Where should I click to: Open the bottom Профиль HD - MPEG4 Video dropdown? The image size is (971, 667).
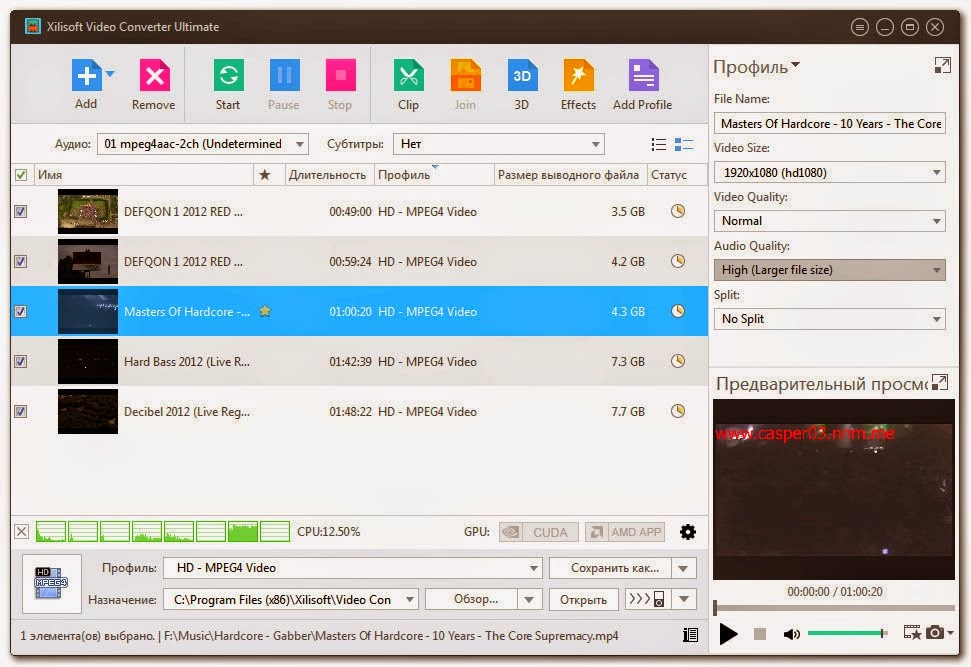point(353,568)
